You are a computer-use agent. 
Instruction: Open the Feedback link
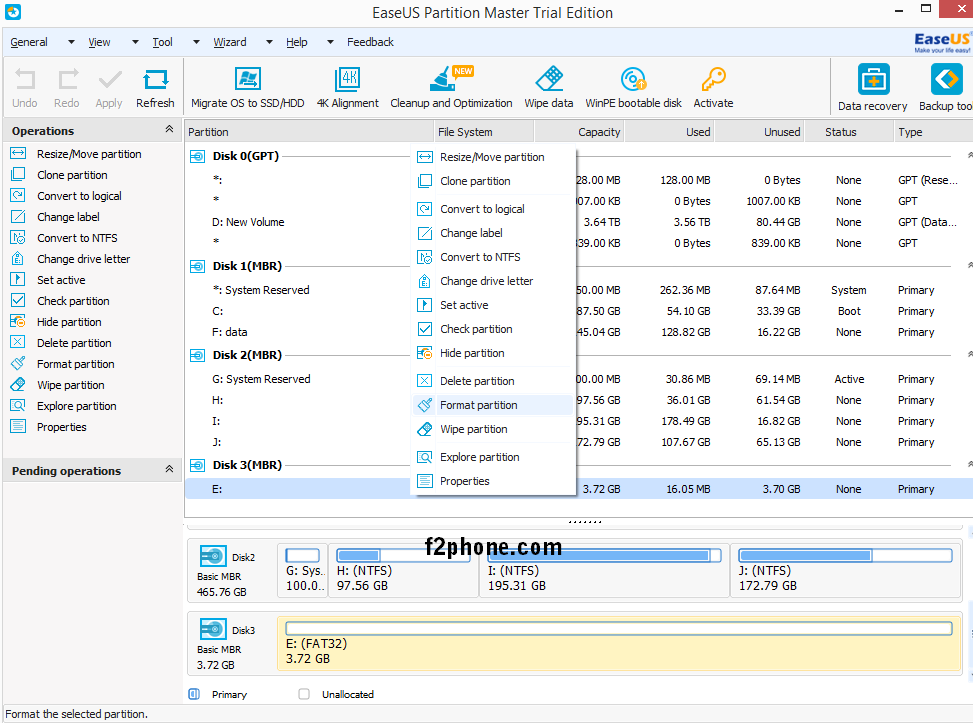[370, 42]
